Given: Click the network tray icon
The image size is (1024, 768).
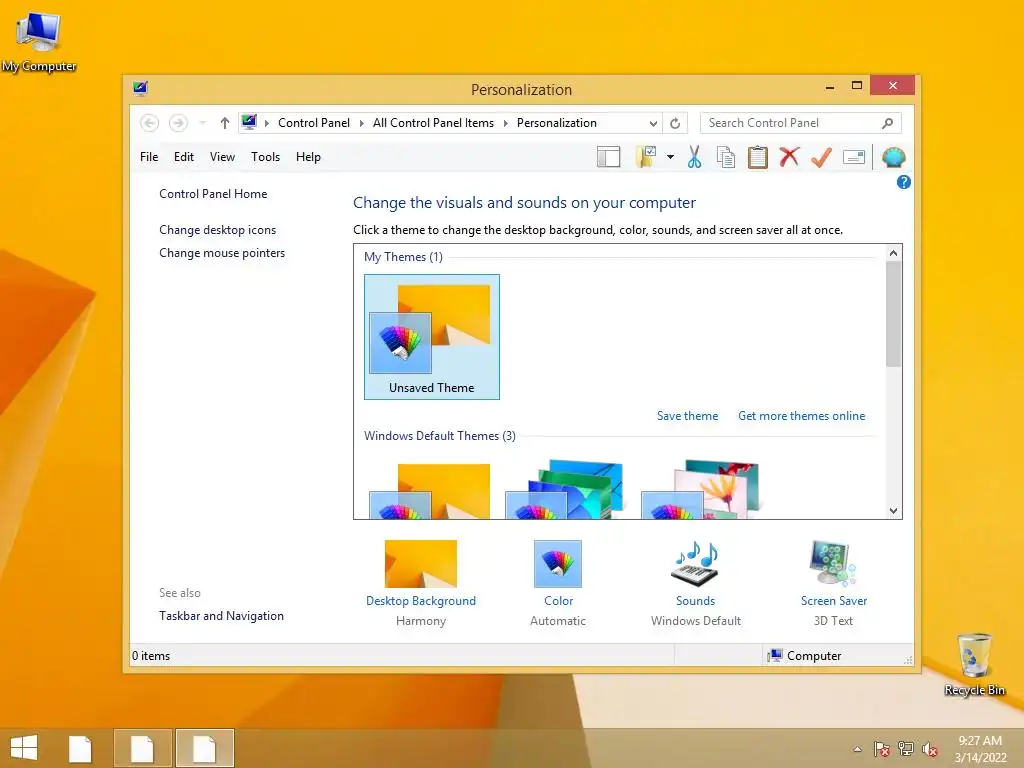Looking at the screenshot, I should point(905,749).
